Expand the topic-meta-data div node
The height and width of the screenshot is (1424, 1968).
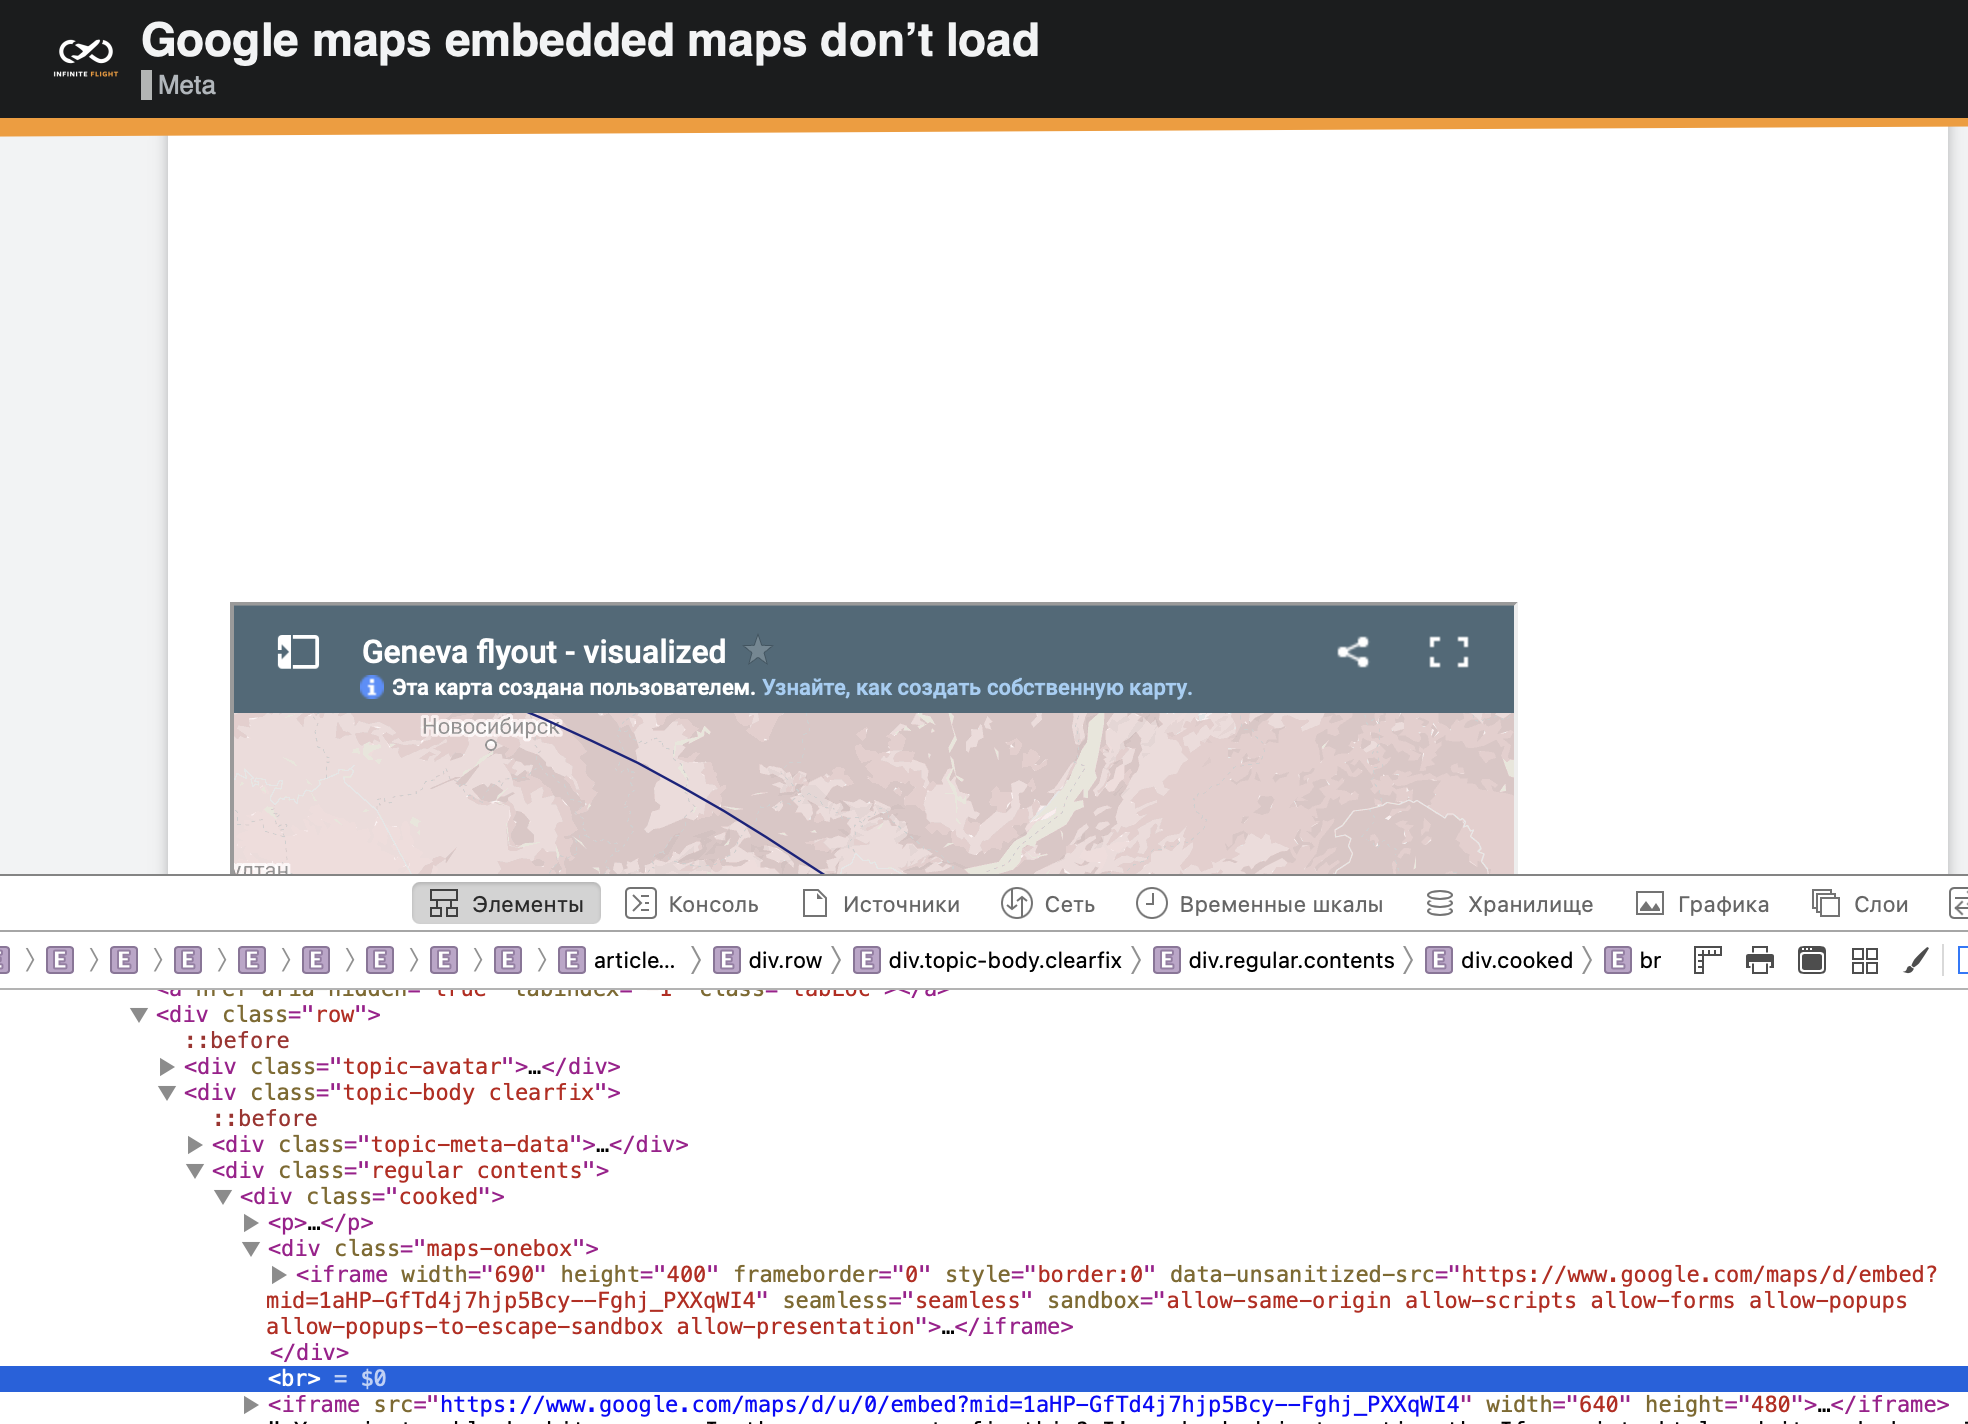(x=195, y=1144)
